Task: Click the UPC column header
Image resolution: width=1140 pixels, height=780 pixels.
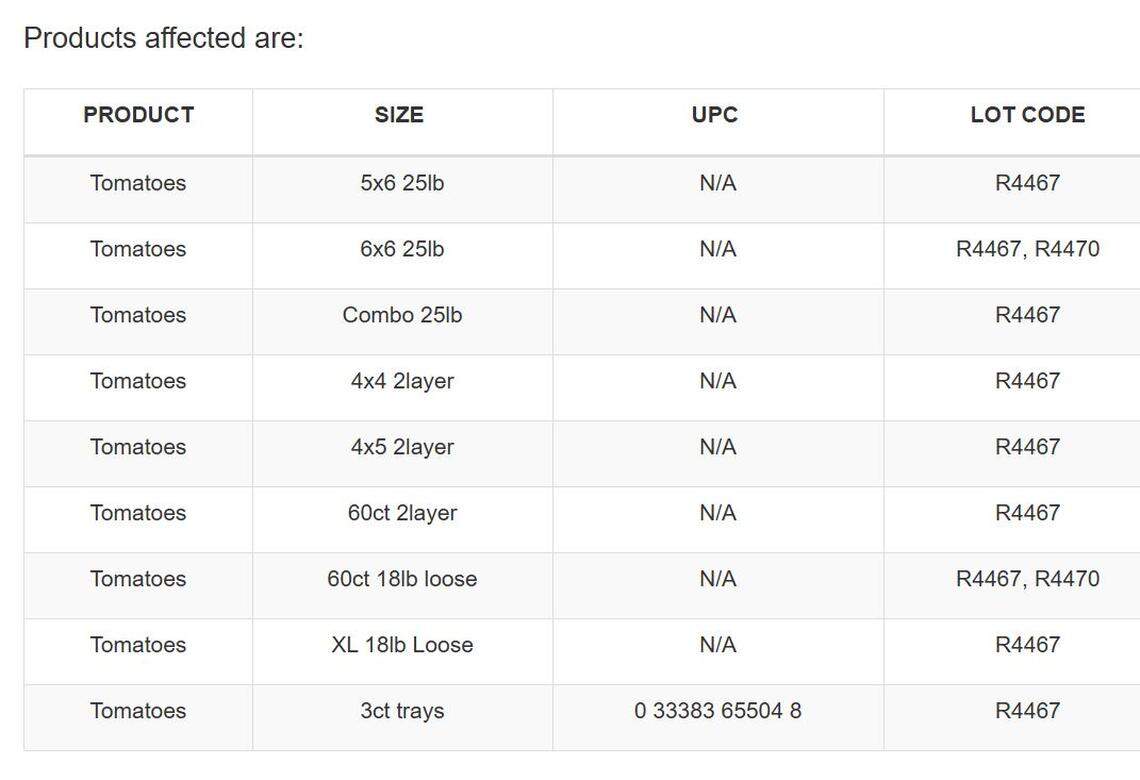Action: [x=715, y=115]
